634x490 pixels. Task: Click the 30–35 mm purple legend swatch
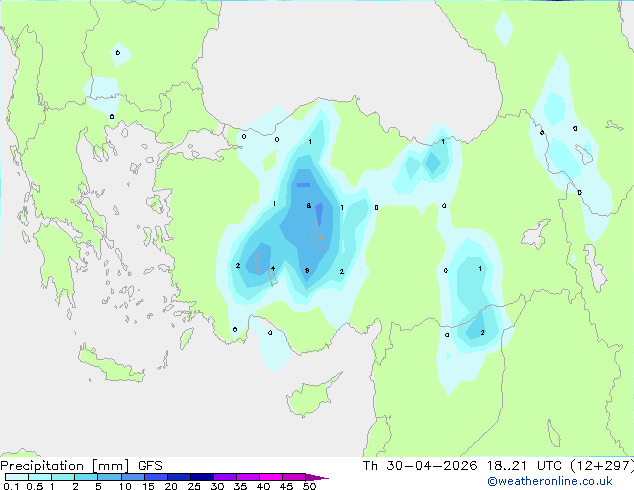pyautogui.click(x=224, y=477)
